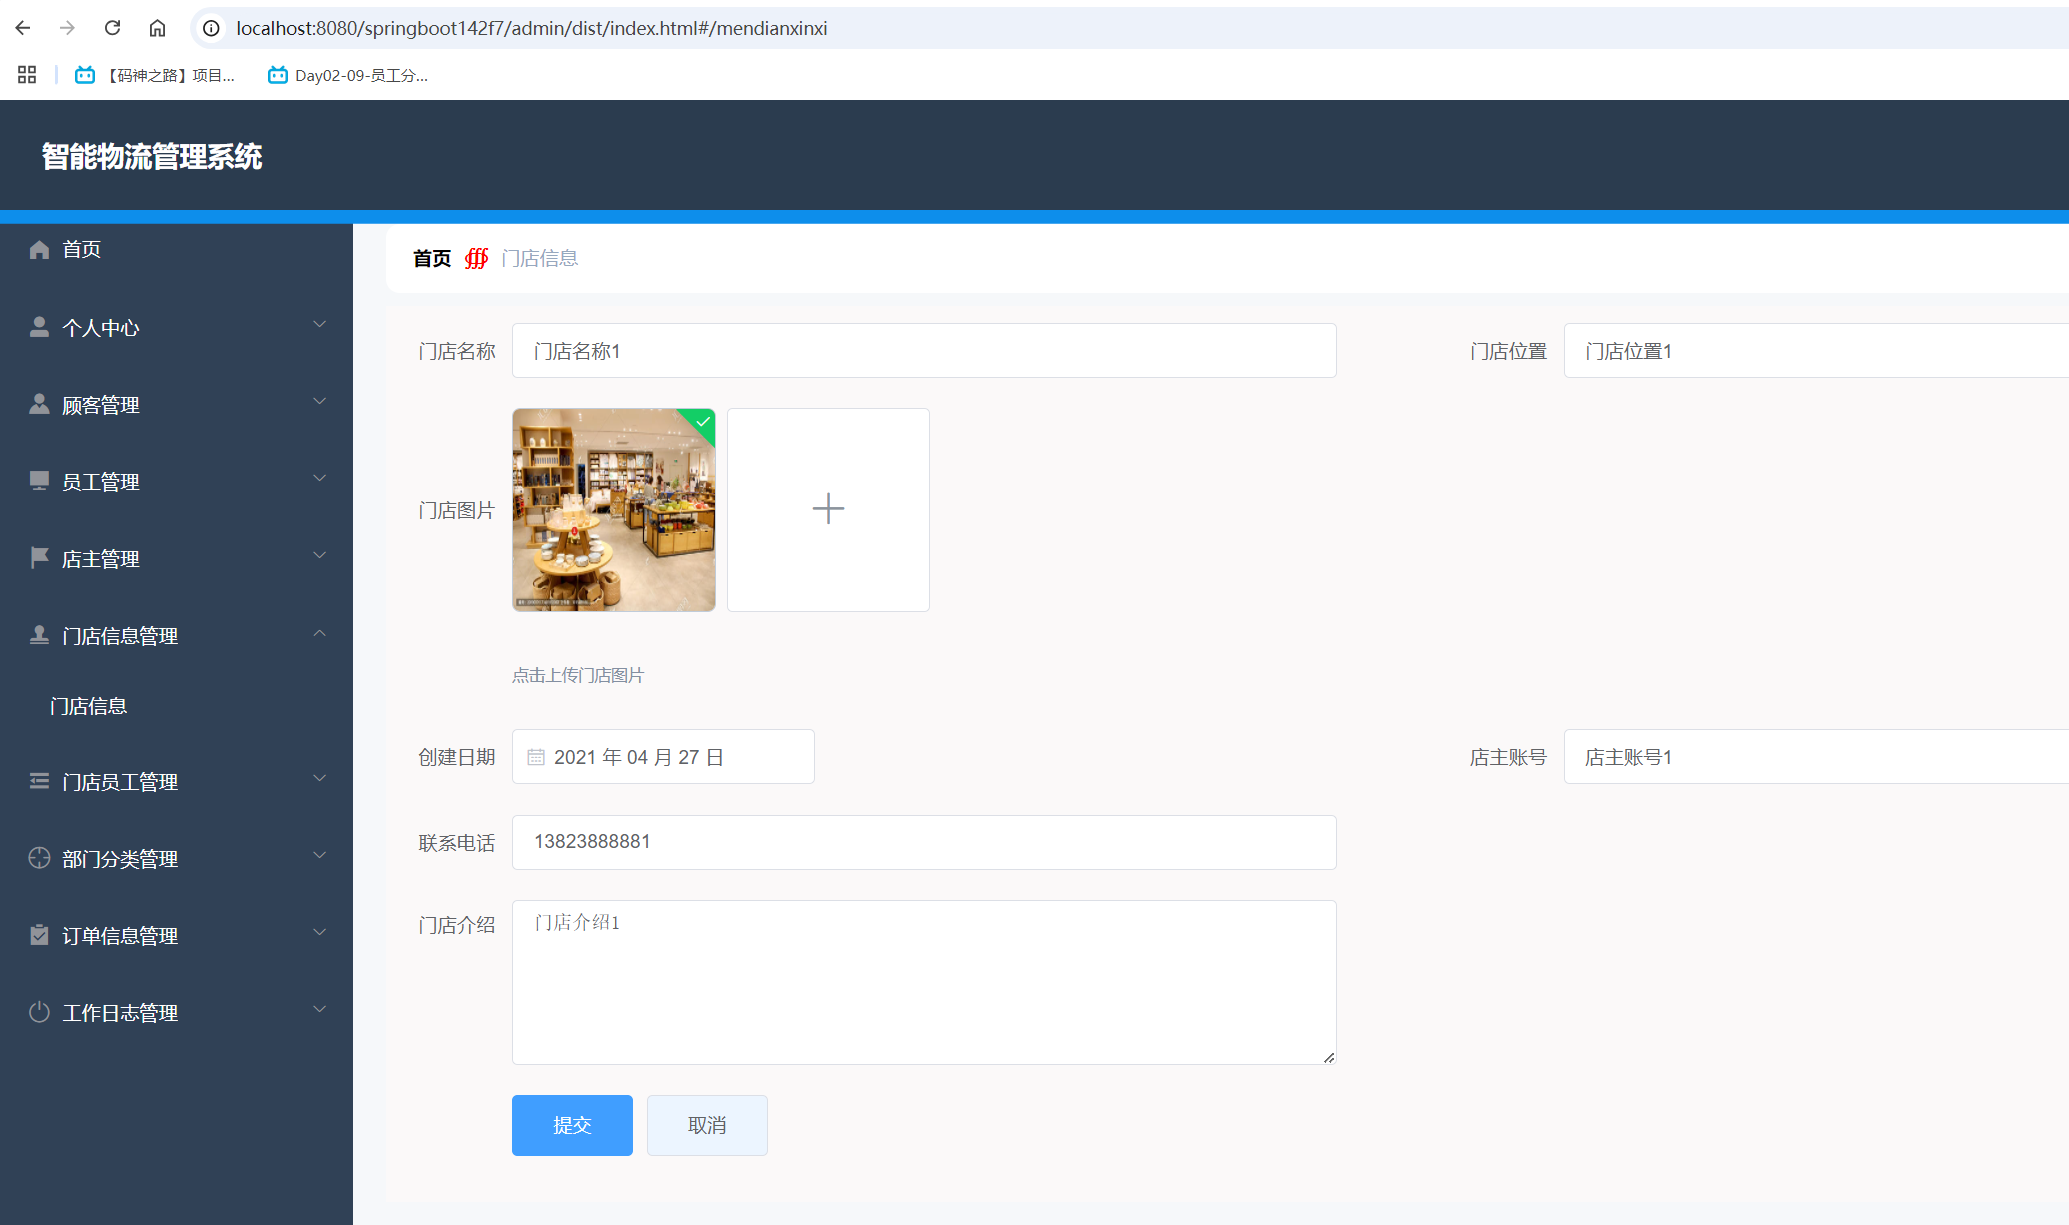Click the home icon beside 首页 in sidebar
This screenshot has width=2069, height=1225.
click(x=39, y=250)
